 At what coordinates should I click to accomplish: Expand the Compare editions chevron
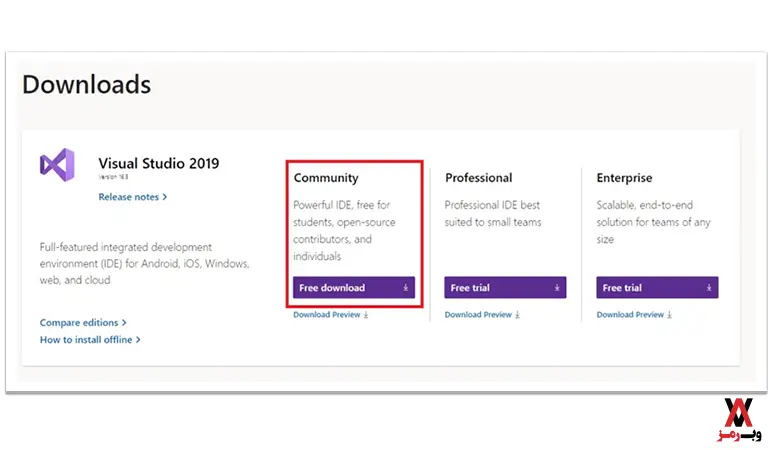pyautogui.click(x=124, y=323)
